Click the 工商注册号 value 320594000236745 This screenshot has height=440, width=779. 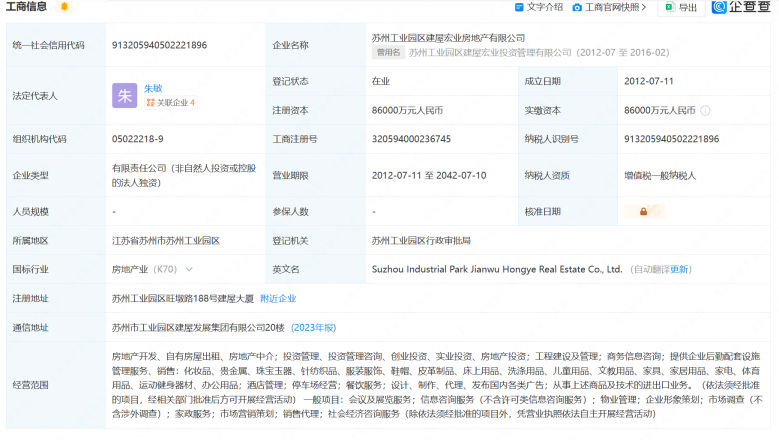[x=411, y=139]
